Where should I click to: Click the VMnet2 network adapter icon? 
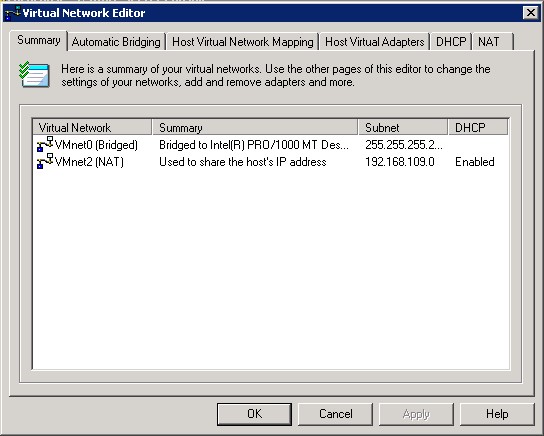point(45,161)
